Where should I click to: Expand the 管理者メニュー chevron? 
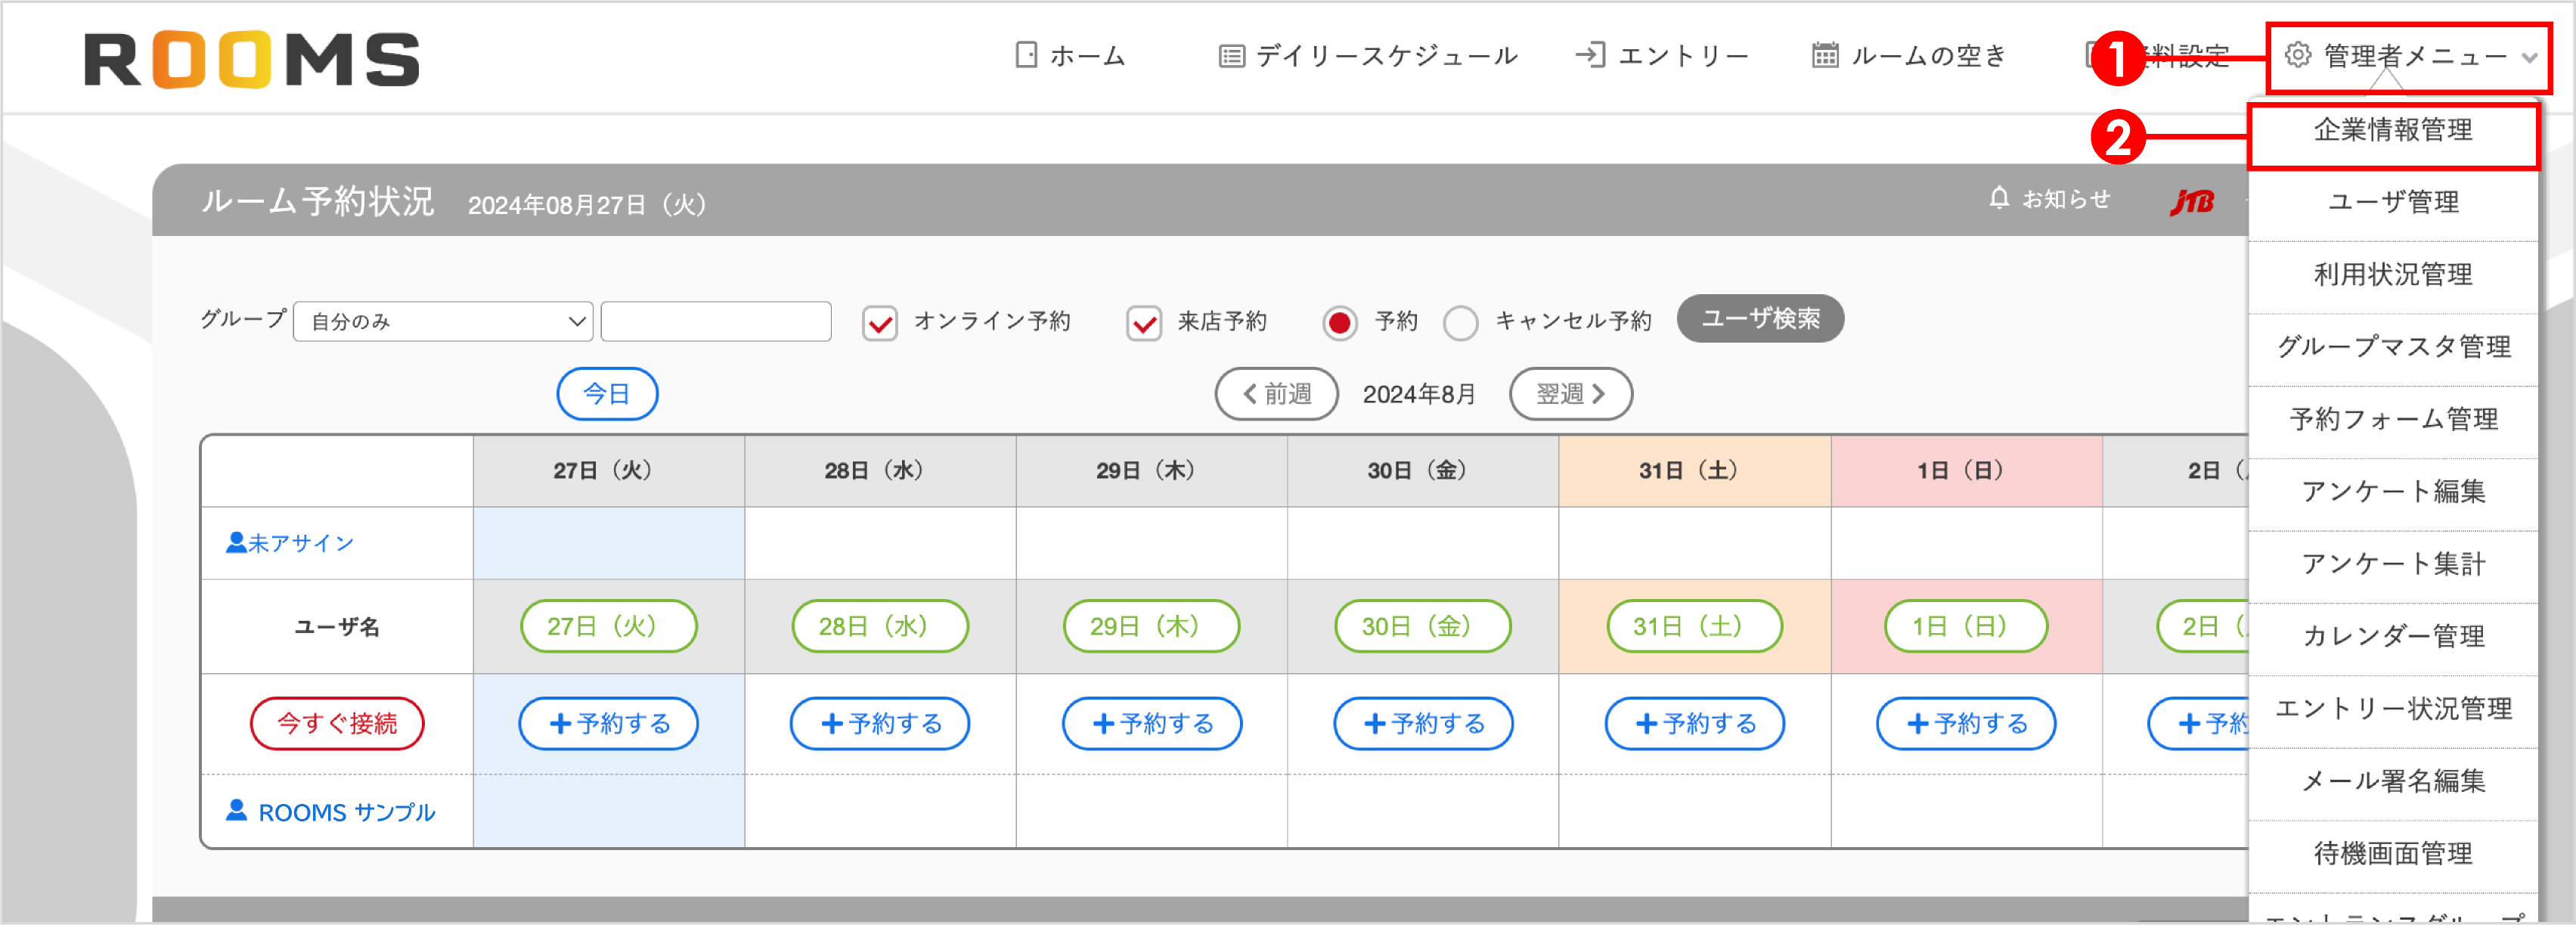point(2530,58)
